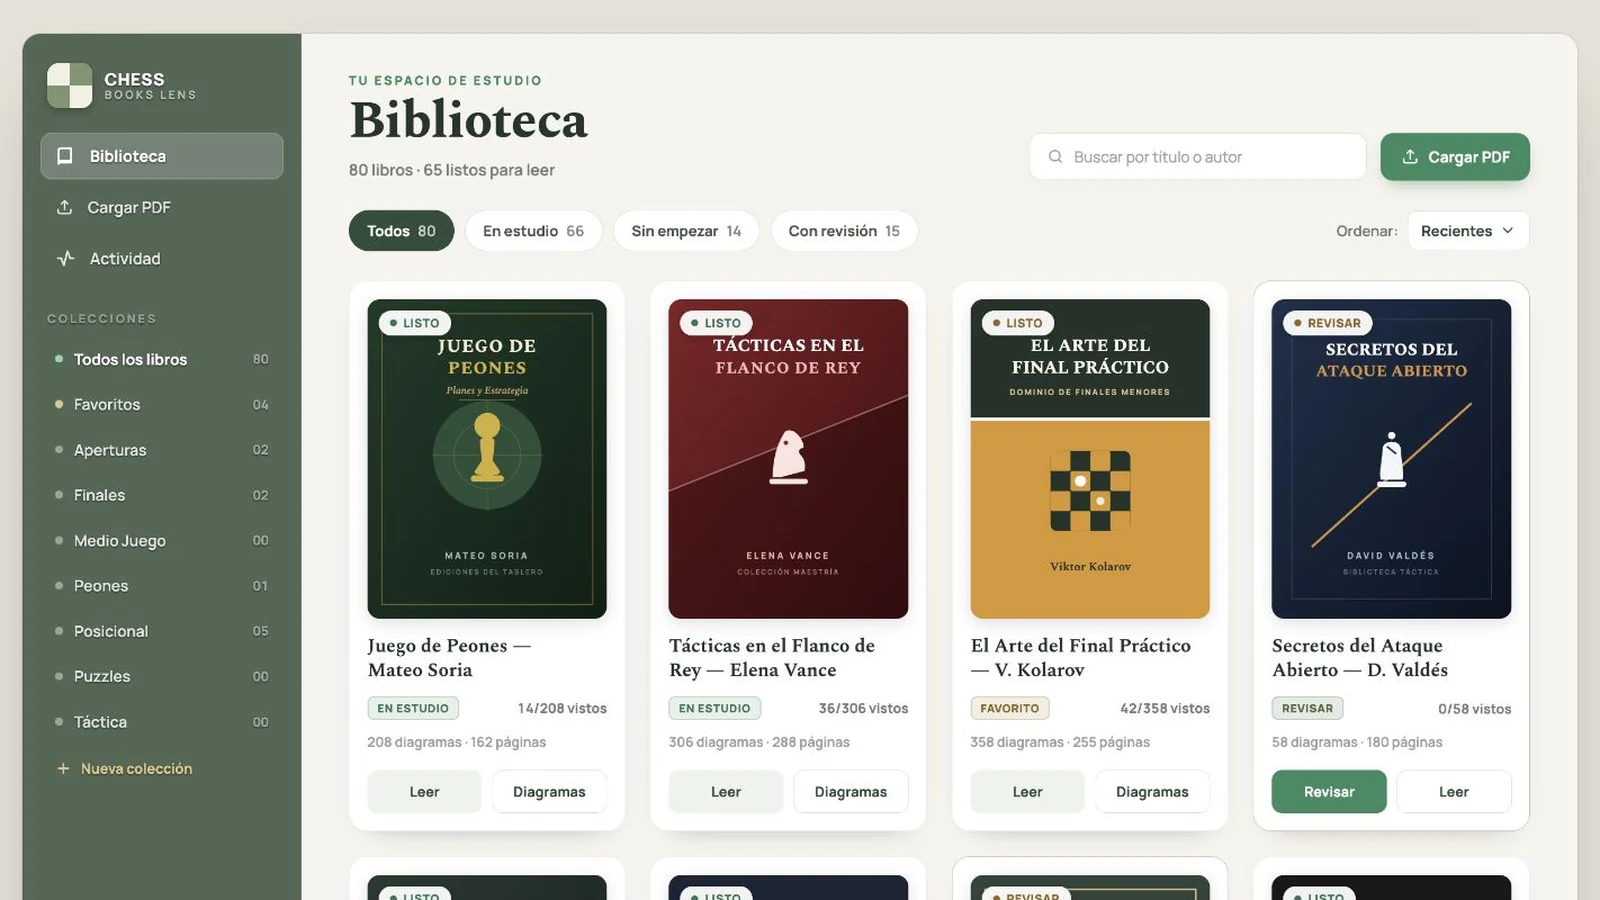
Task: Click REVISAR tag below Secretos del Ataque title
Action: [x=1307, y=708]
